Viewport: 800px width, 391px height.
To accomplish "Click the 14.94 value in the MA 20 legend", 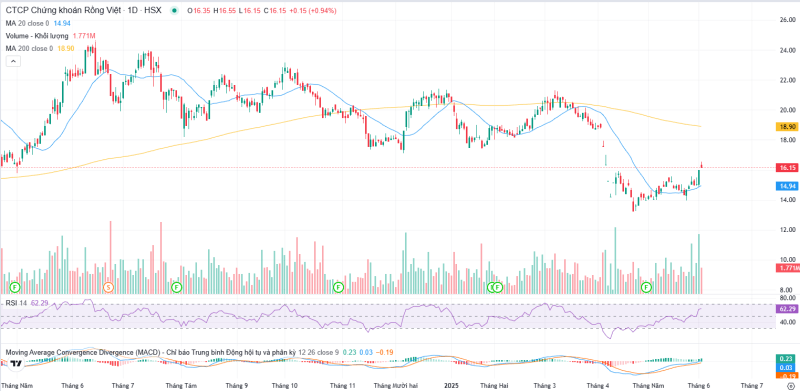I will (62, 23).
